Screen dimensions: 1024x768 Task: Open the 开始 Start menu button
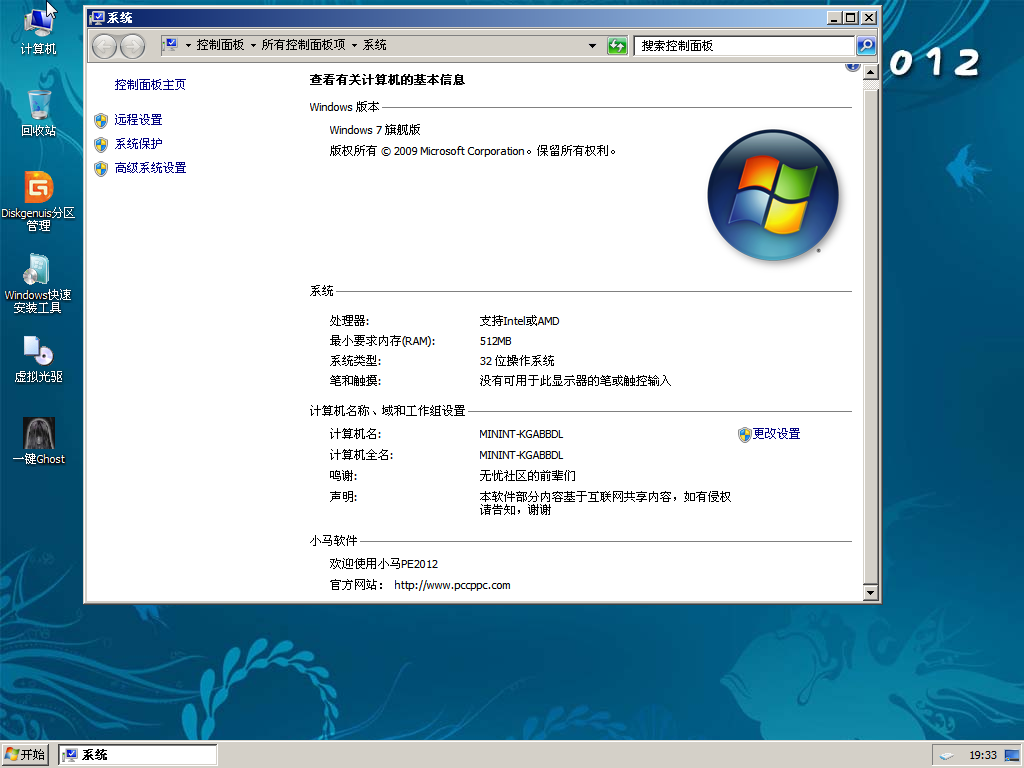[x=25, y=755]
